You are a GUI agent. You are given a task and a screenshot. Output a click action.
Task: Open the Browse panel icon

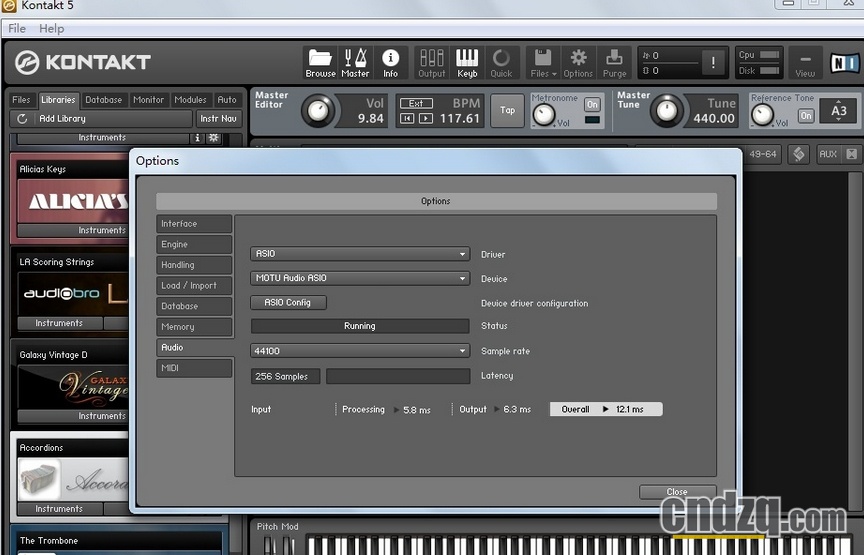[320, 63]
